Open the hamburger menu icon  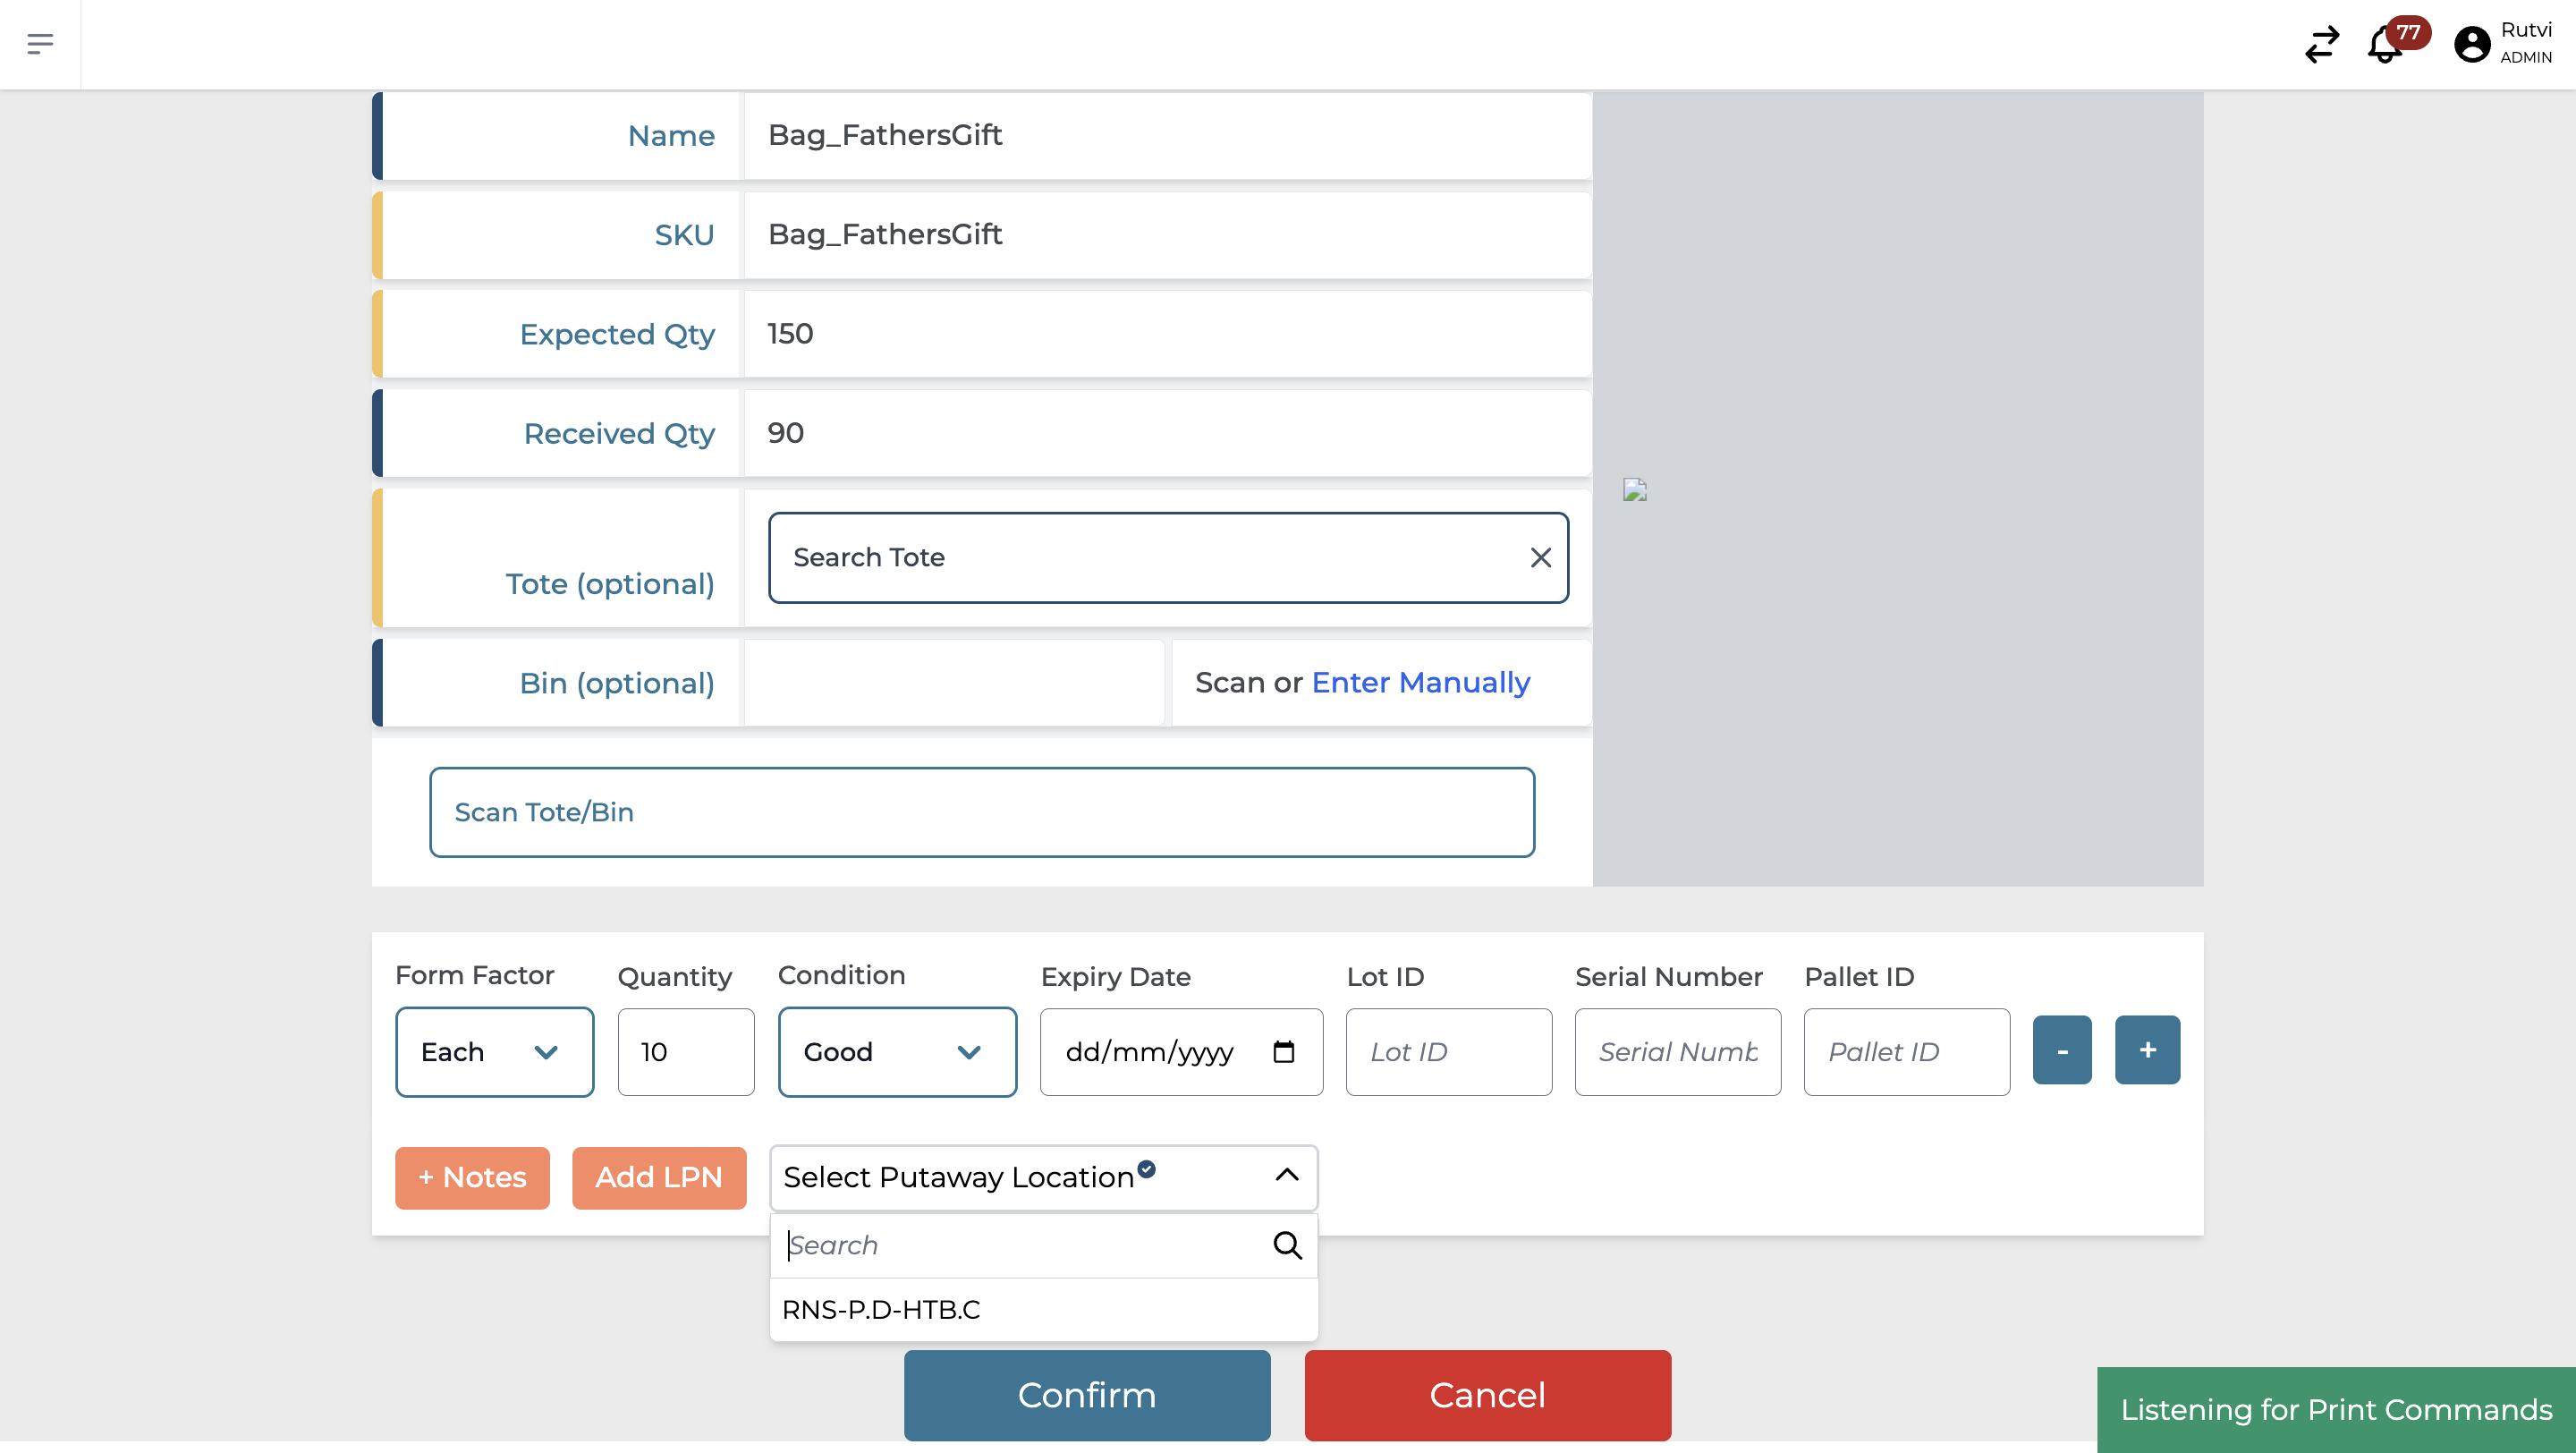(x=40, y=44)
